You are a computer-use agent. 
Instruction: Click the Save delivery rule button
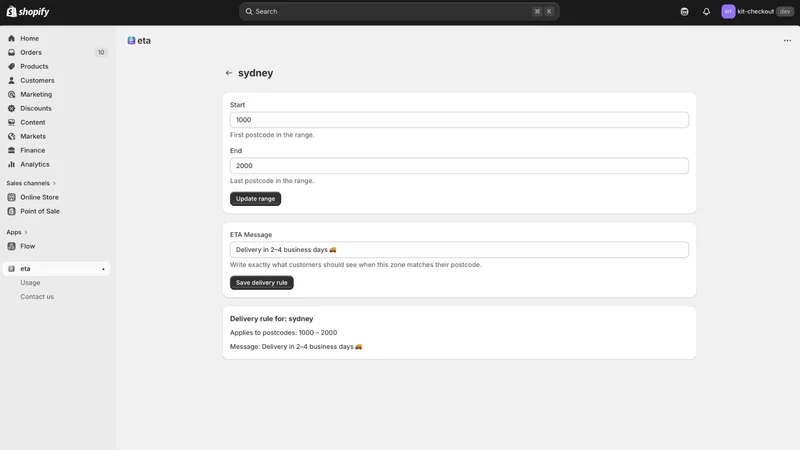[x=262, y=283]
